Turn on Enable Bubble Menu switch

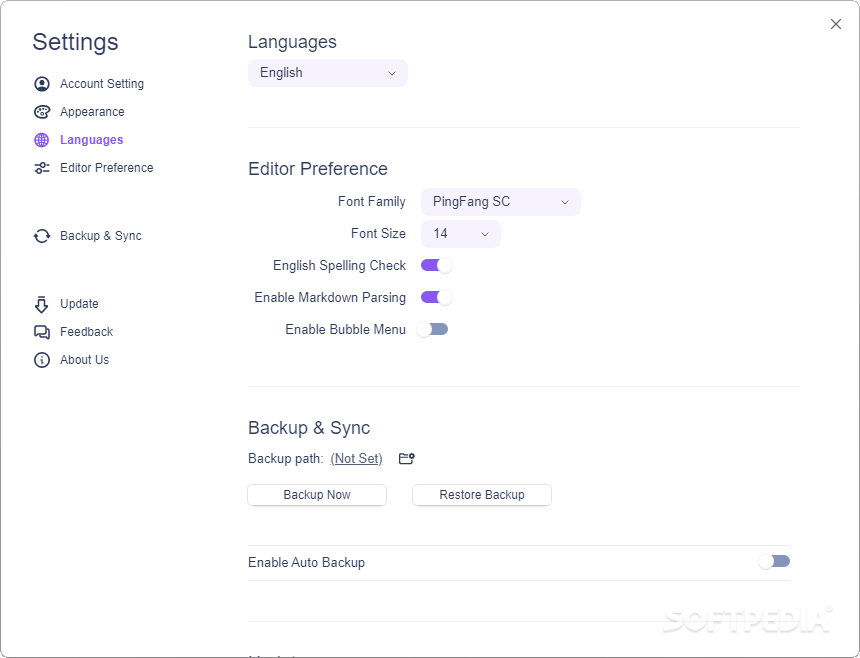(432, 329)
